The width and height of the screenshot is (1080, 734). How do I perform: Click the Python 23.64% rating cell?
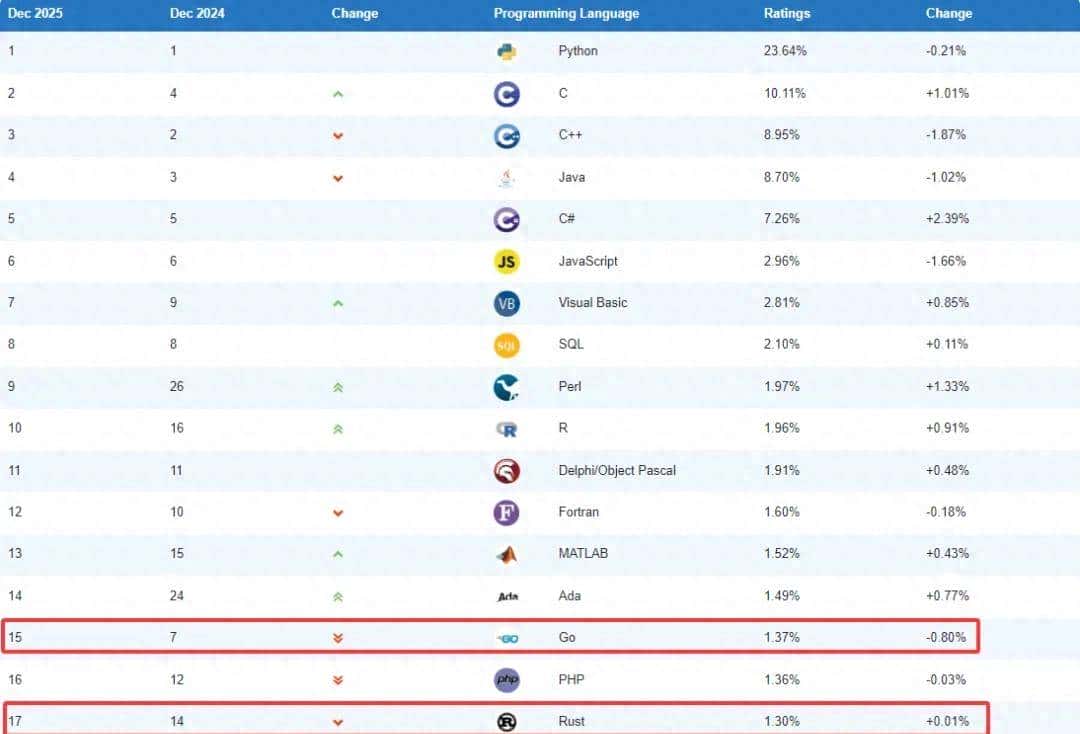[x=785, y=51]
